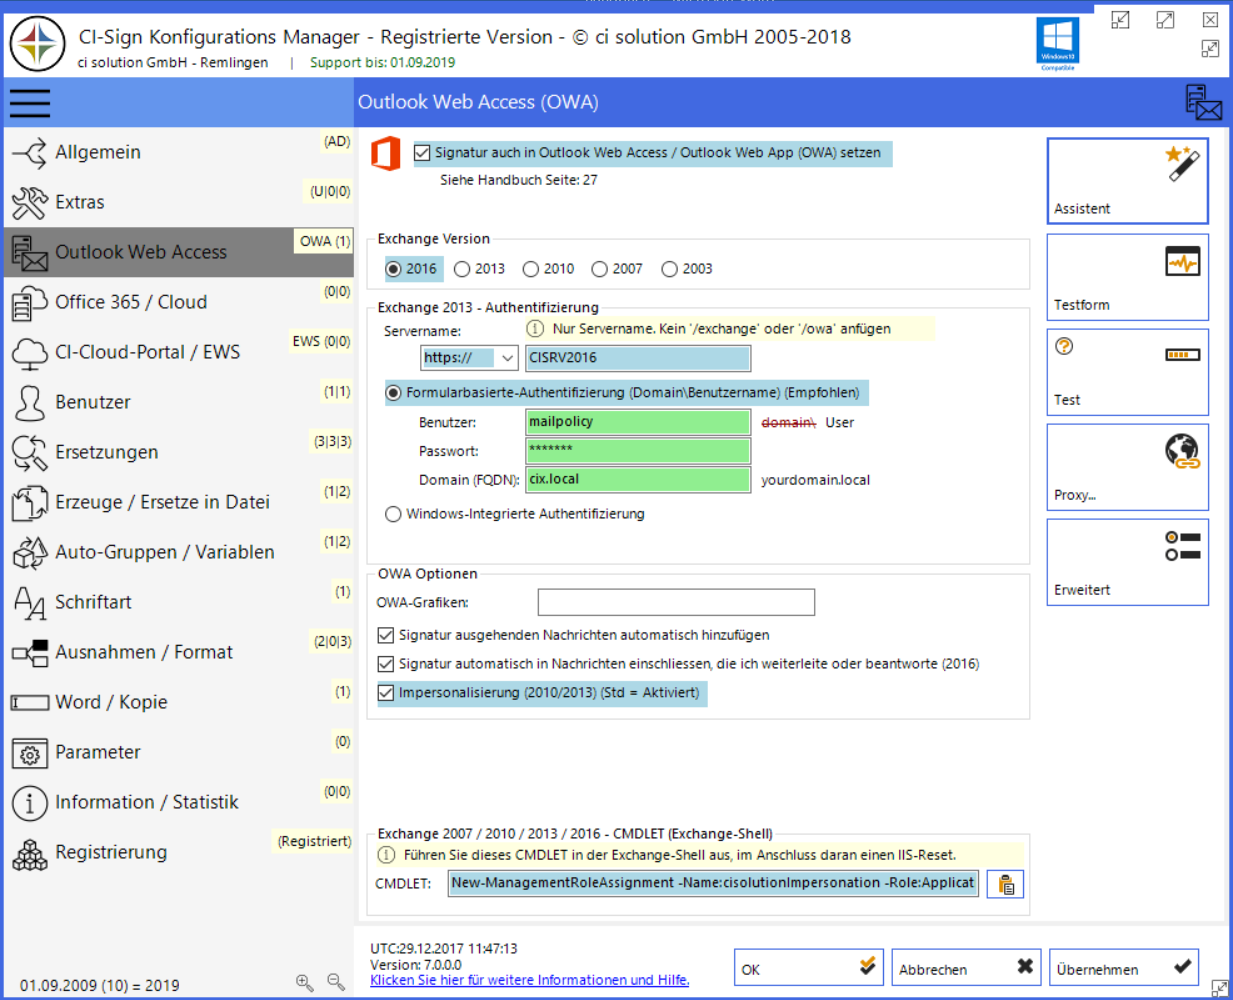The width and height of the screenshot is (1233, 1000).
Task: Click the zoom in magnifier icon
Action: coord(305,983)
